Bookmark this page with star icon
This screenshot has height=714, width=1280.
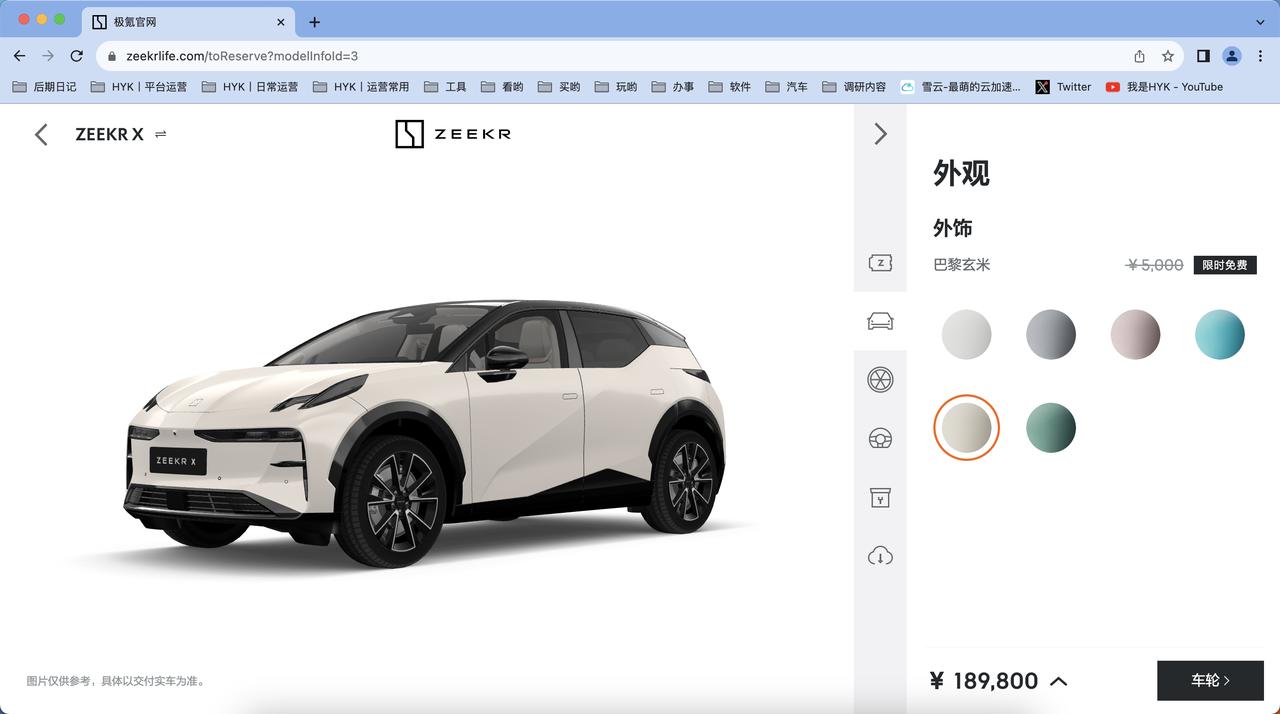[x=1167, y=56]
